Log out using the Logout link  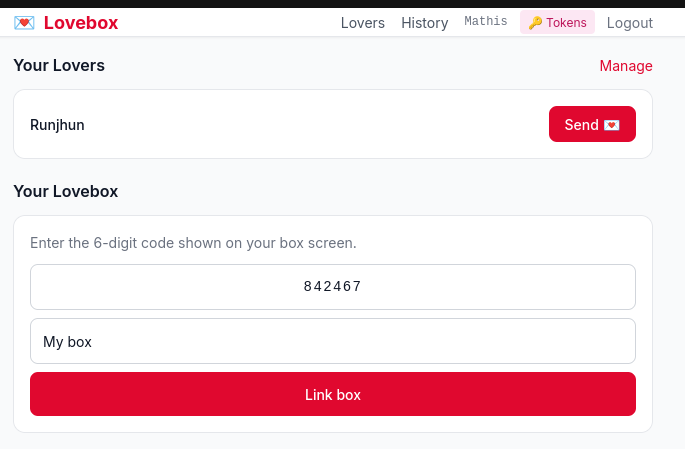pos(630,23)
